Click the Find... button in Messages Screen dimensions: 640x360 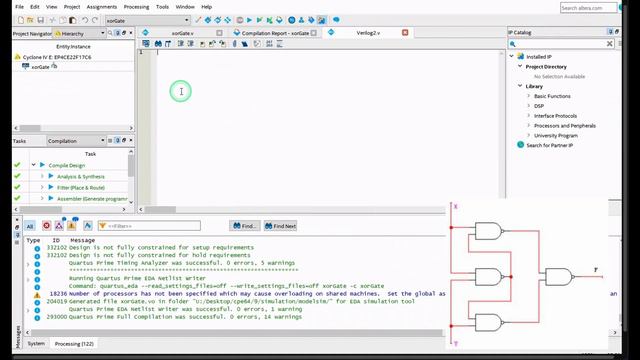point(245,226)
